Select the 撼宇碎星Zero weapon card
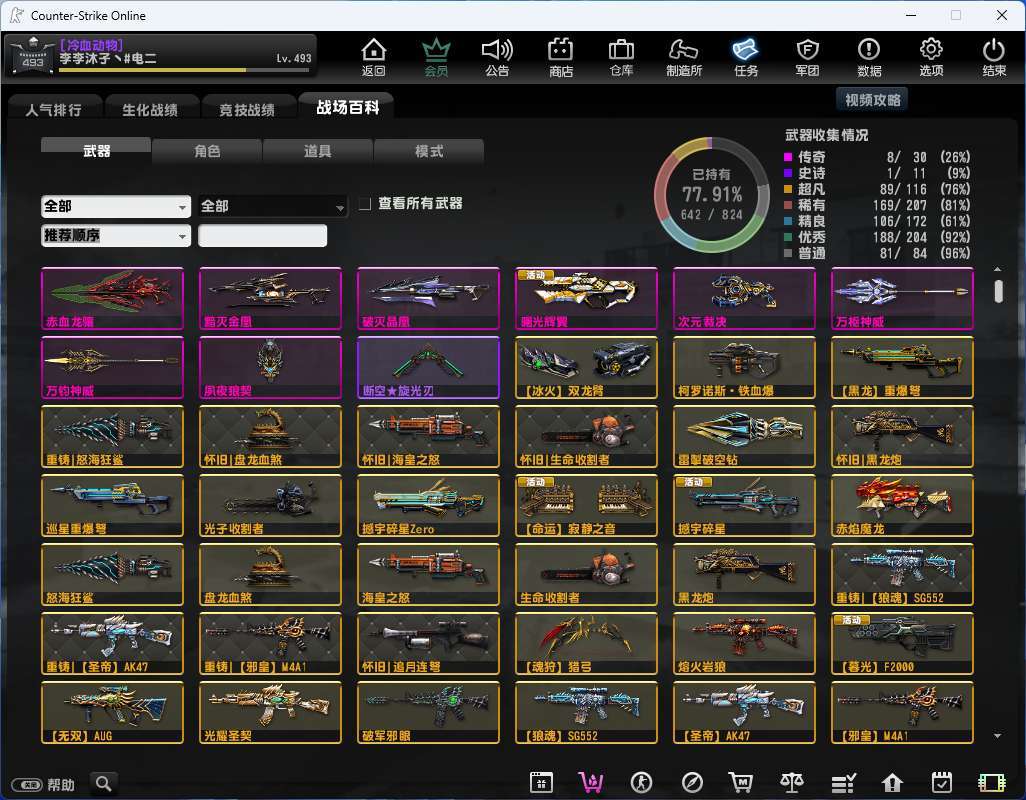This screenshot has height=800, width=1026. [429, 506]
